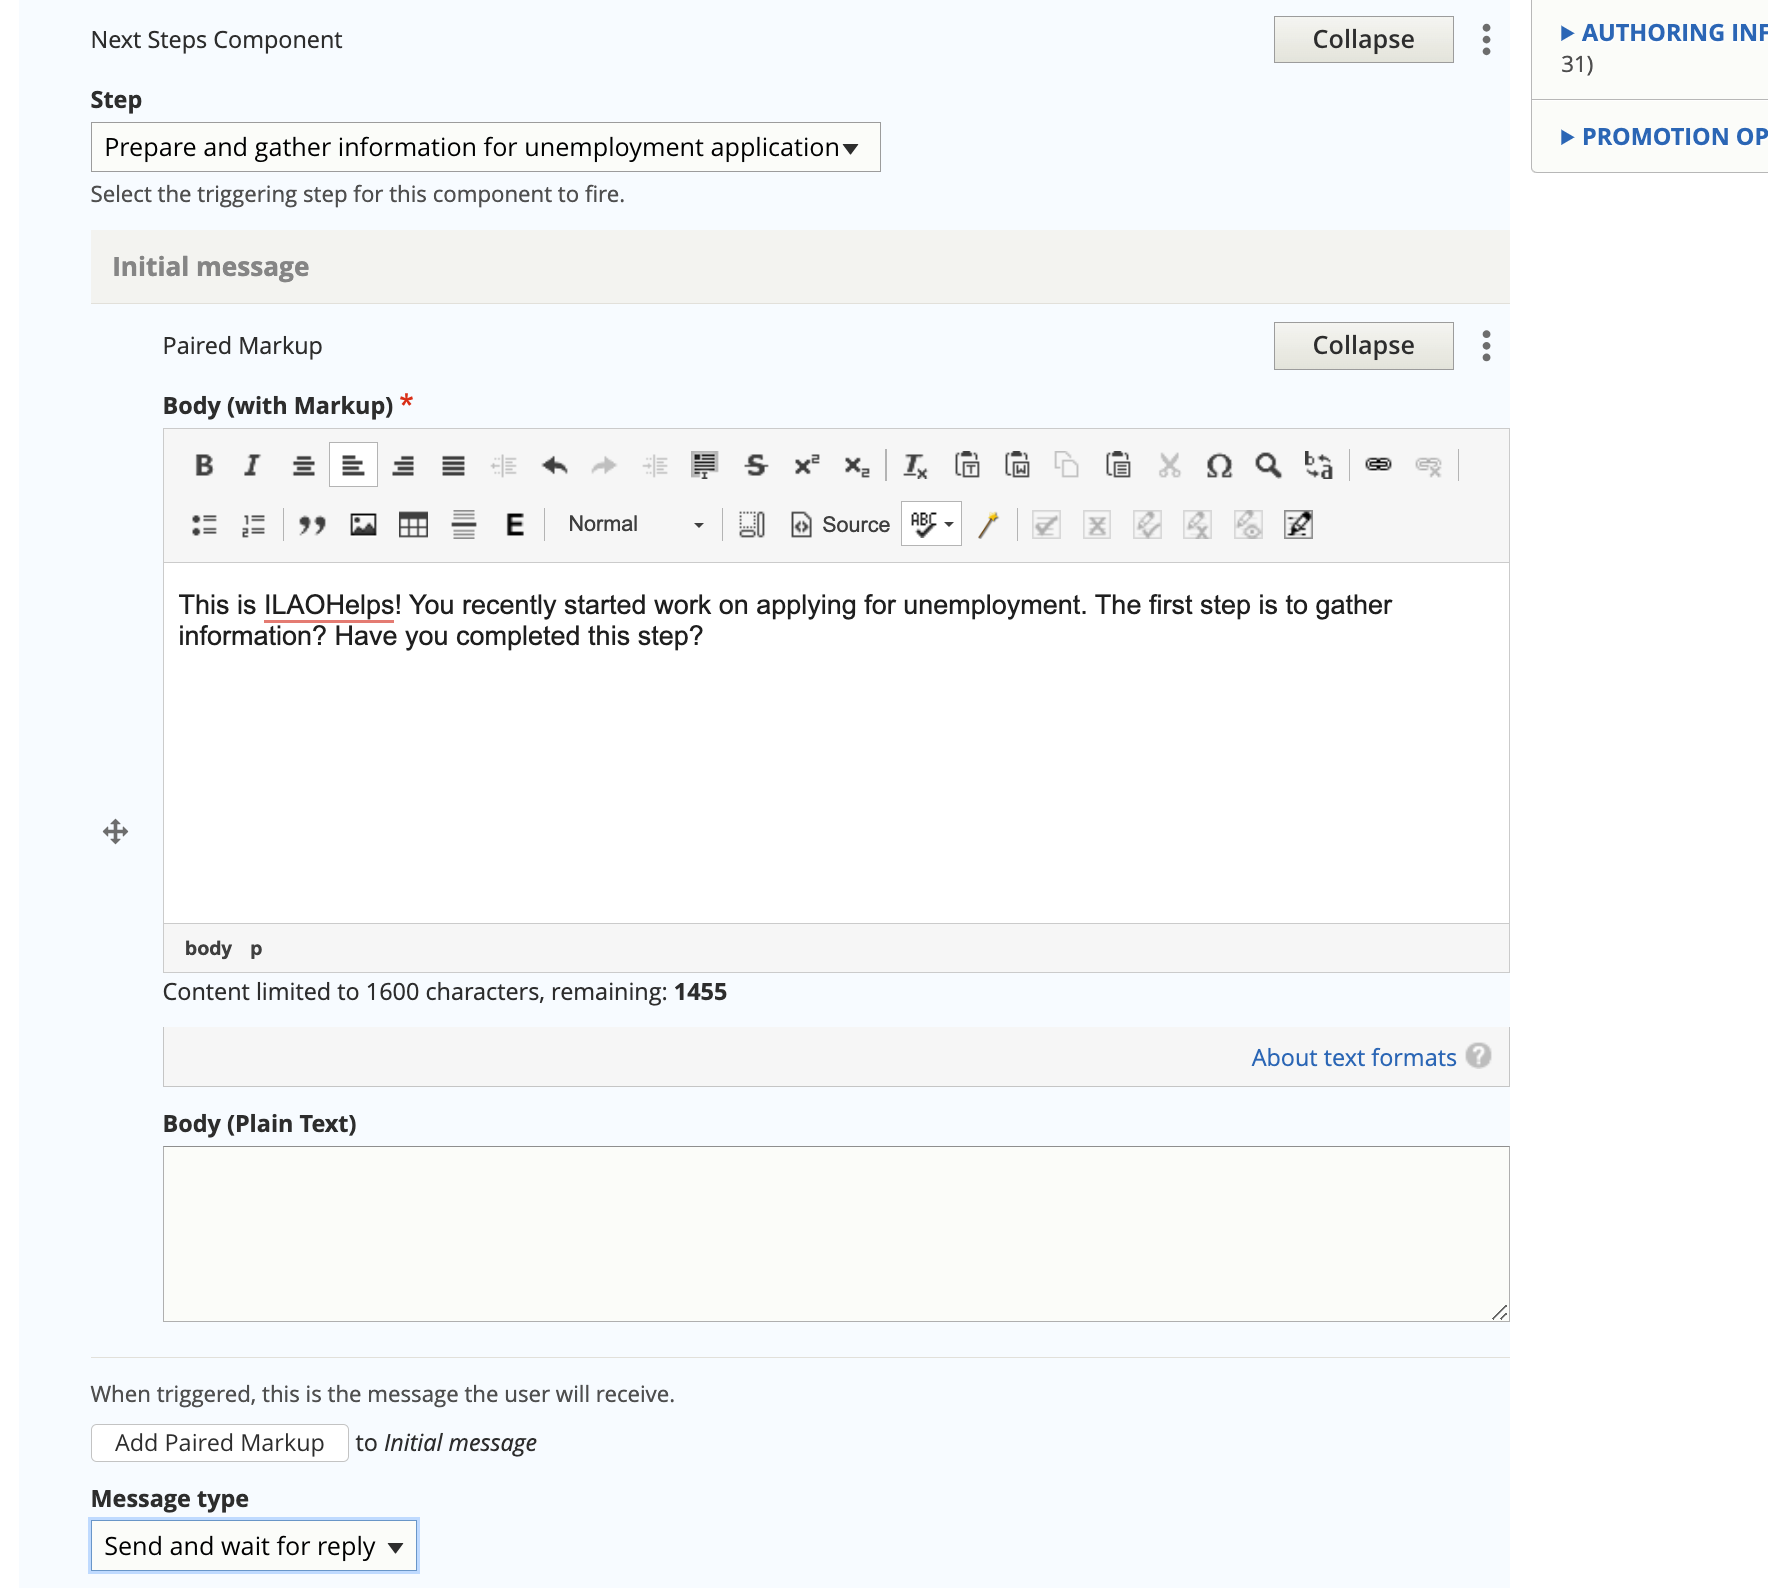
Task: Open the Step select dropdown
Action: coord(485,147)
